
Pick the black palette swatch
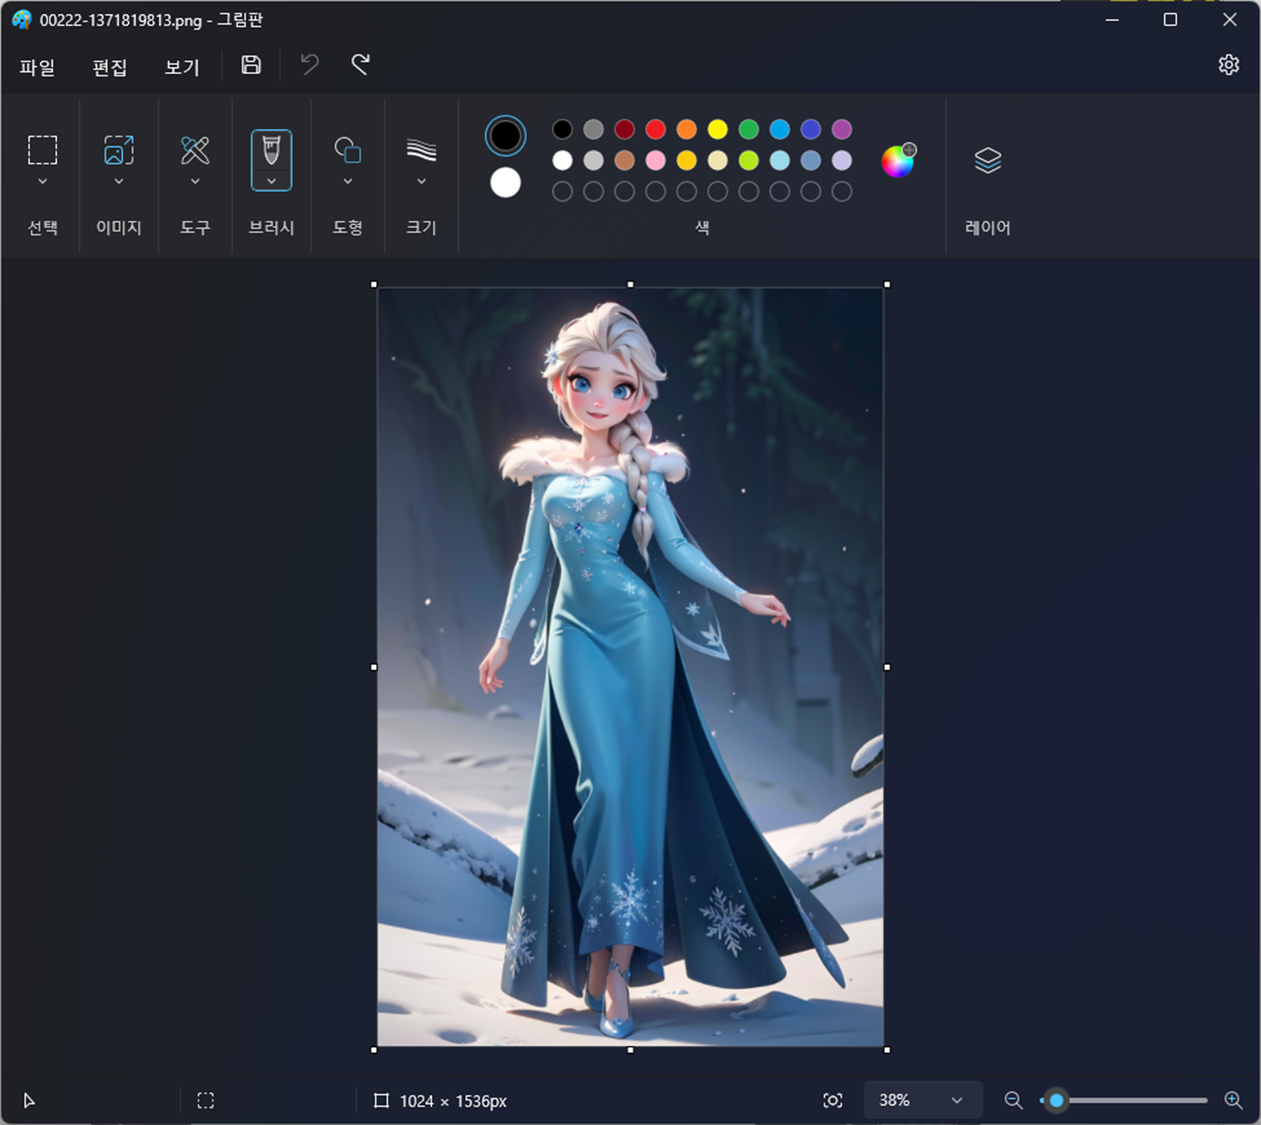[x=562, y=129]
